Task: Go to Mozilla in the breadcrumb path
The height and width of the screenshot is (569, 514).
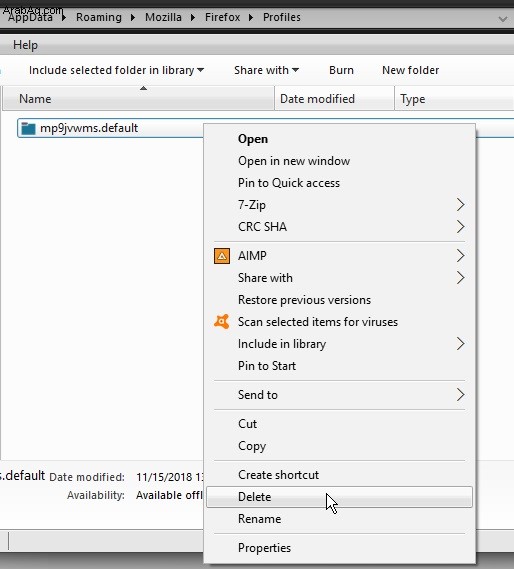Action: point(163,17)
